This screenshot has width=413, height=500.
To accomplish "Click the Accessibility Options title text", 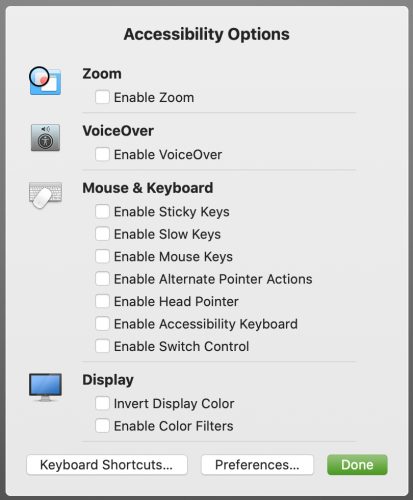I will tap(206, 34).
